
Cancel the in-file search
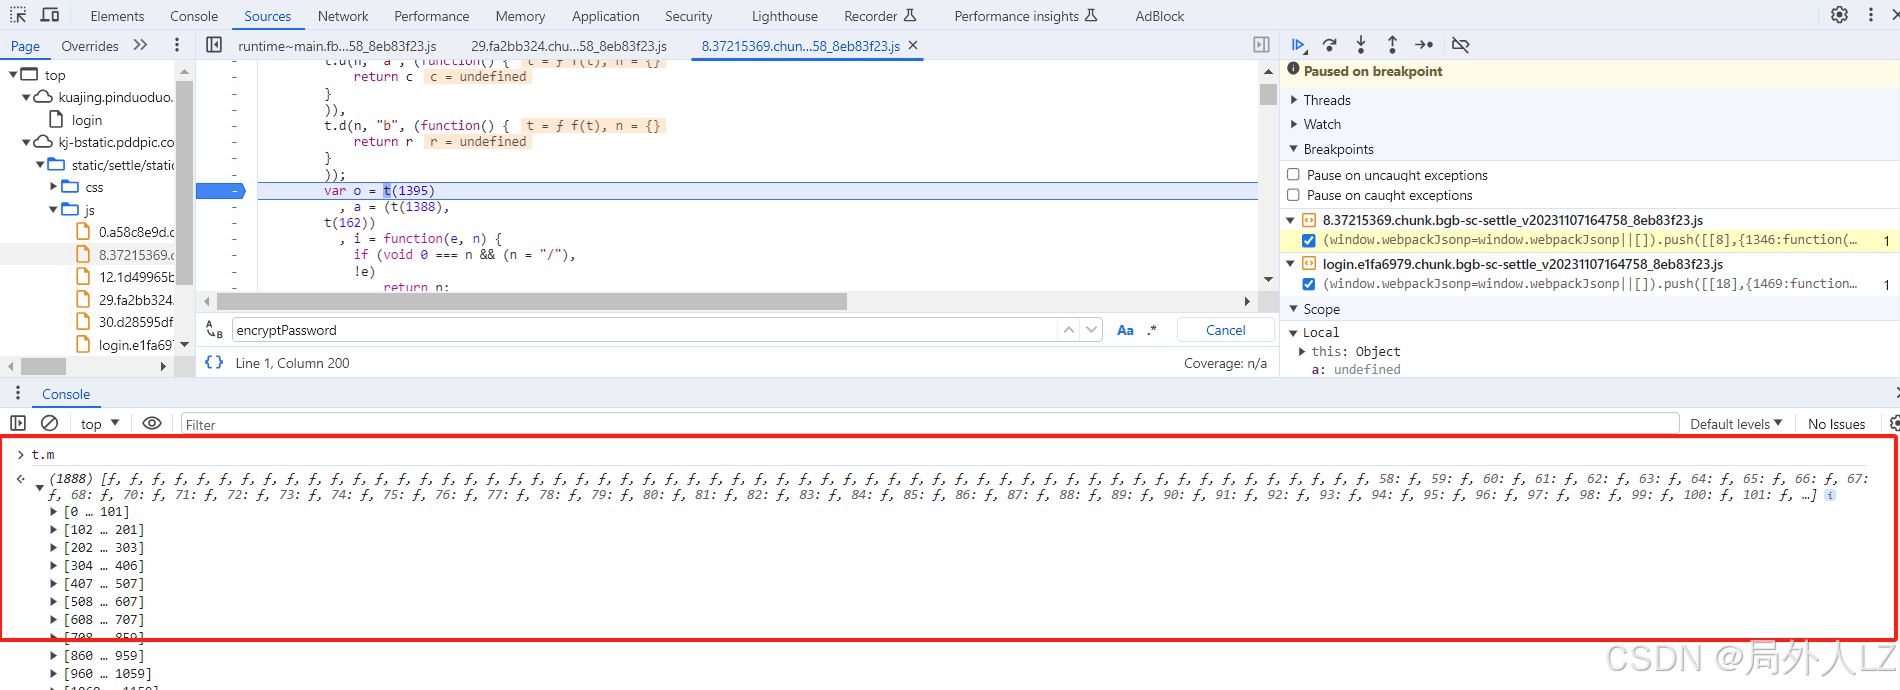coord(1226,330)
